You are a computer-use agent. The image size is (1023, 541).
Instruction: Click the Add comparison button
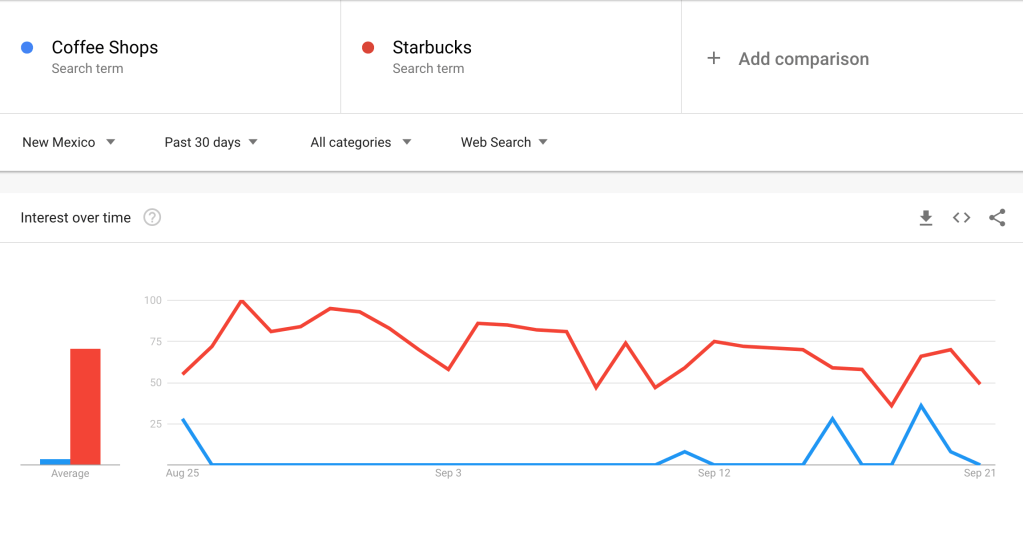(803, 59)
